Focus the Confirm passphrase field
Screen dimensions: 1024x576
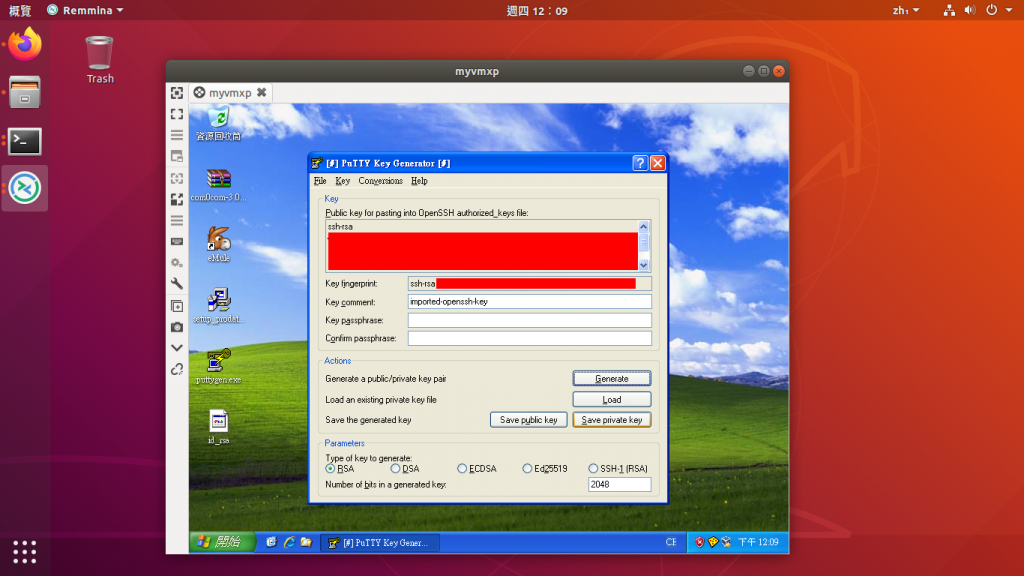tap(530, 338)
